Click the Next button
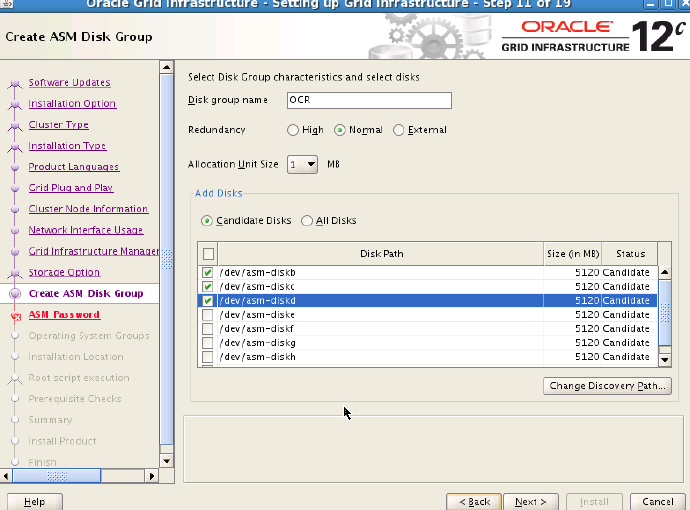Viewport: 690px width, 510px height. [531, 502]
